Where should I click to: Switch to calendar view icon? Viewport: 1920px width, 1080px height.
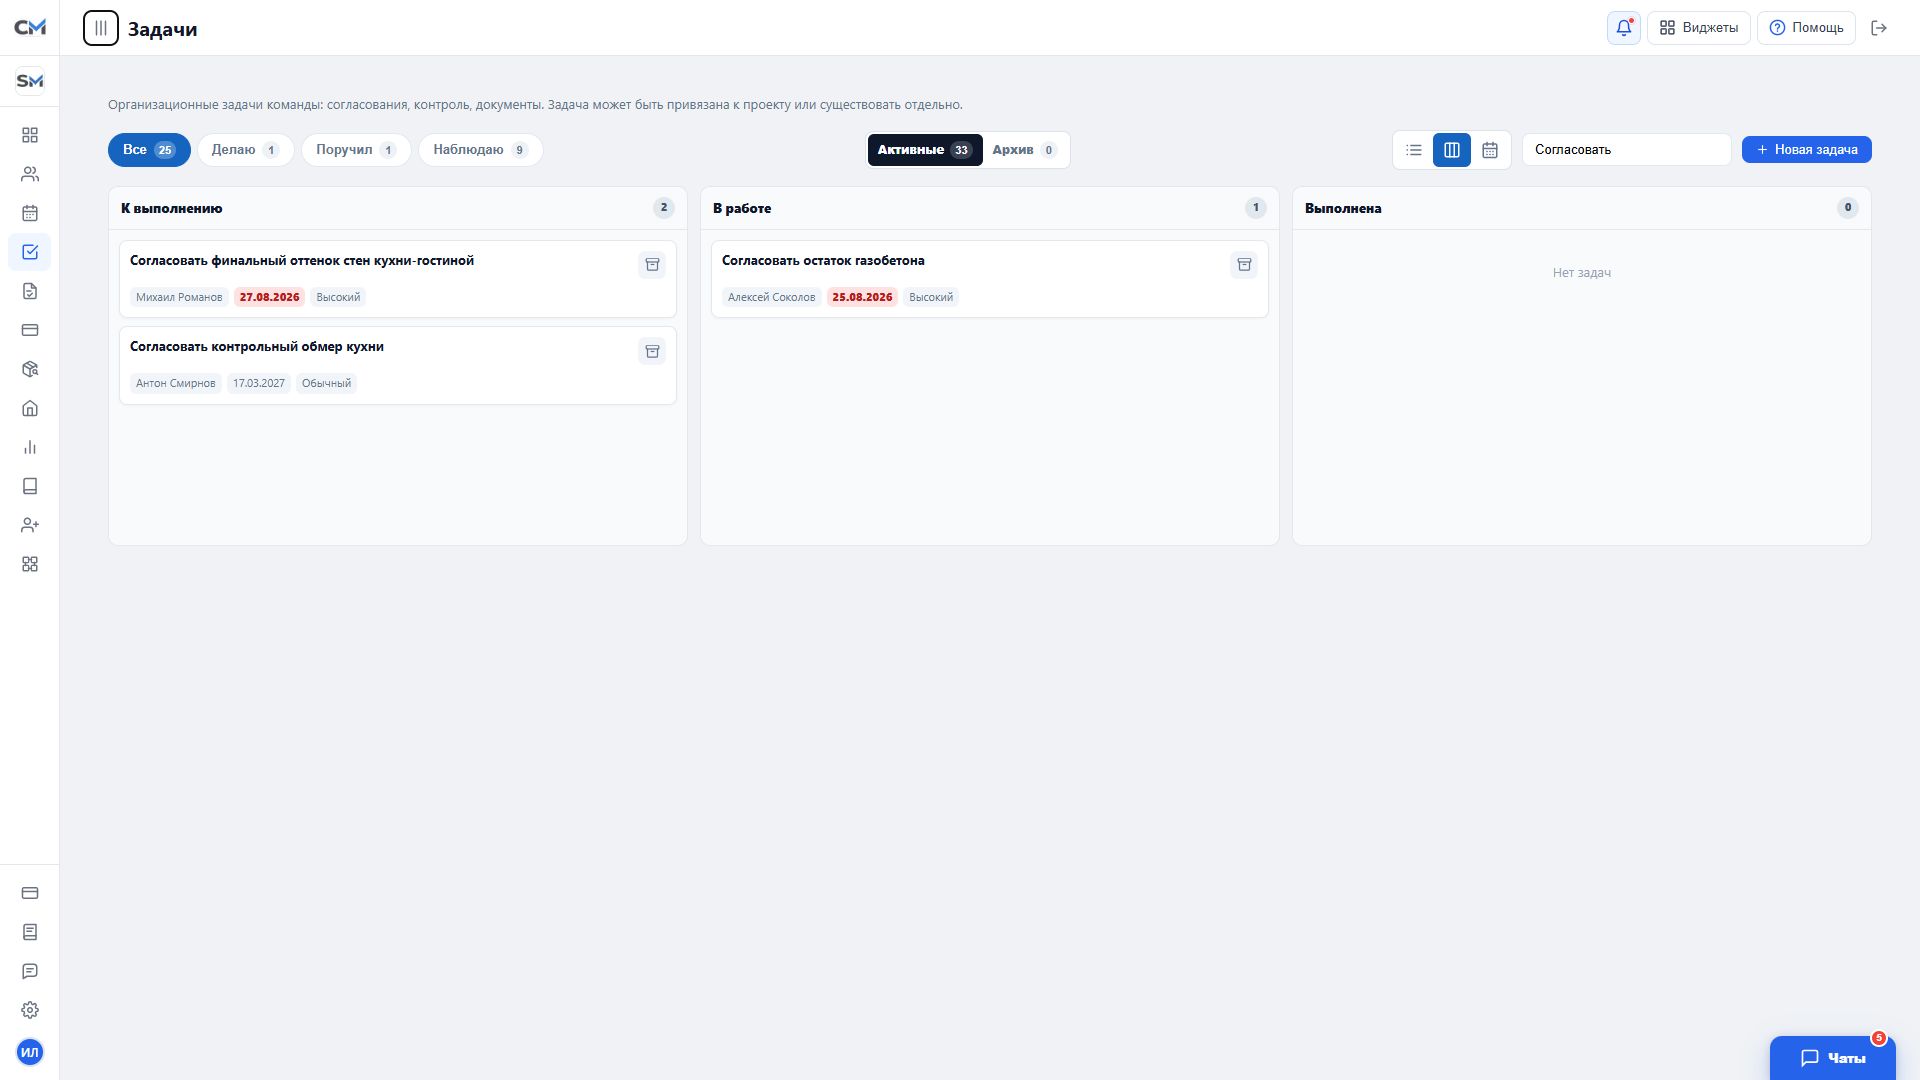pyautogui.click(x=1489, y=150)
